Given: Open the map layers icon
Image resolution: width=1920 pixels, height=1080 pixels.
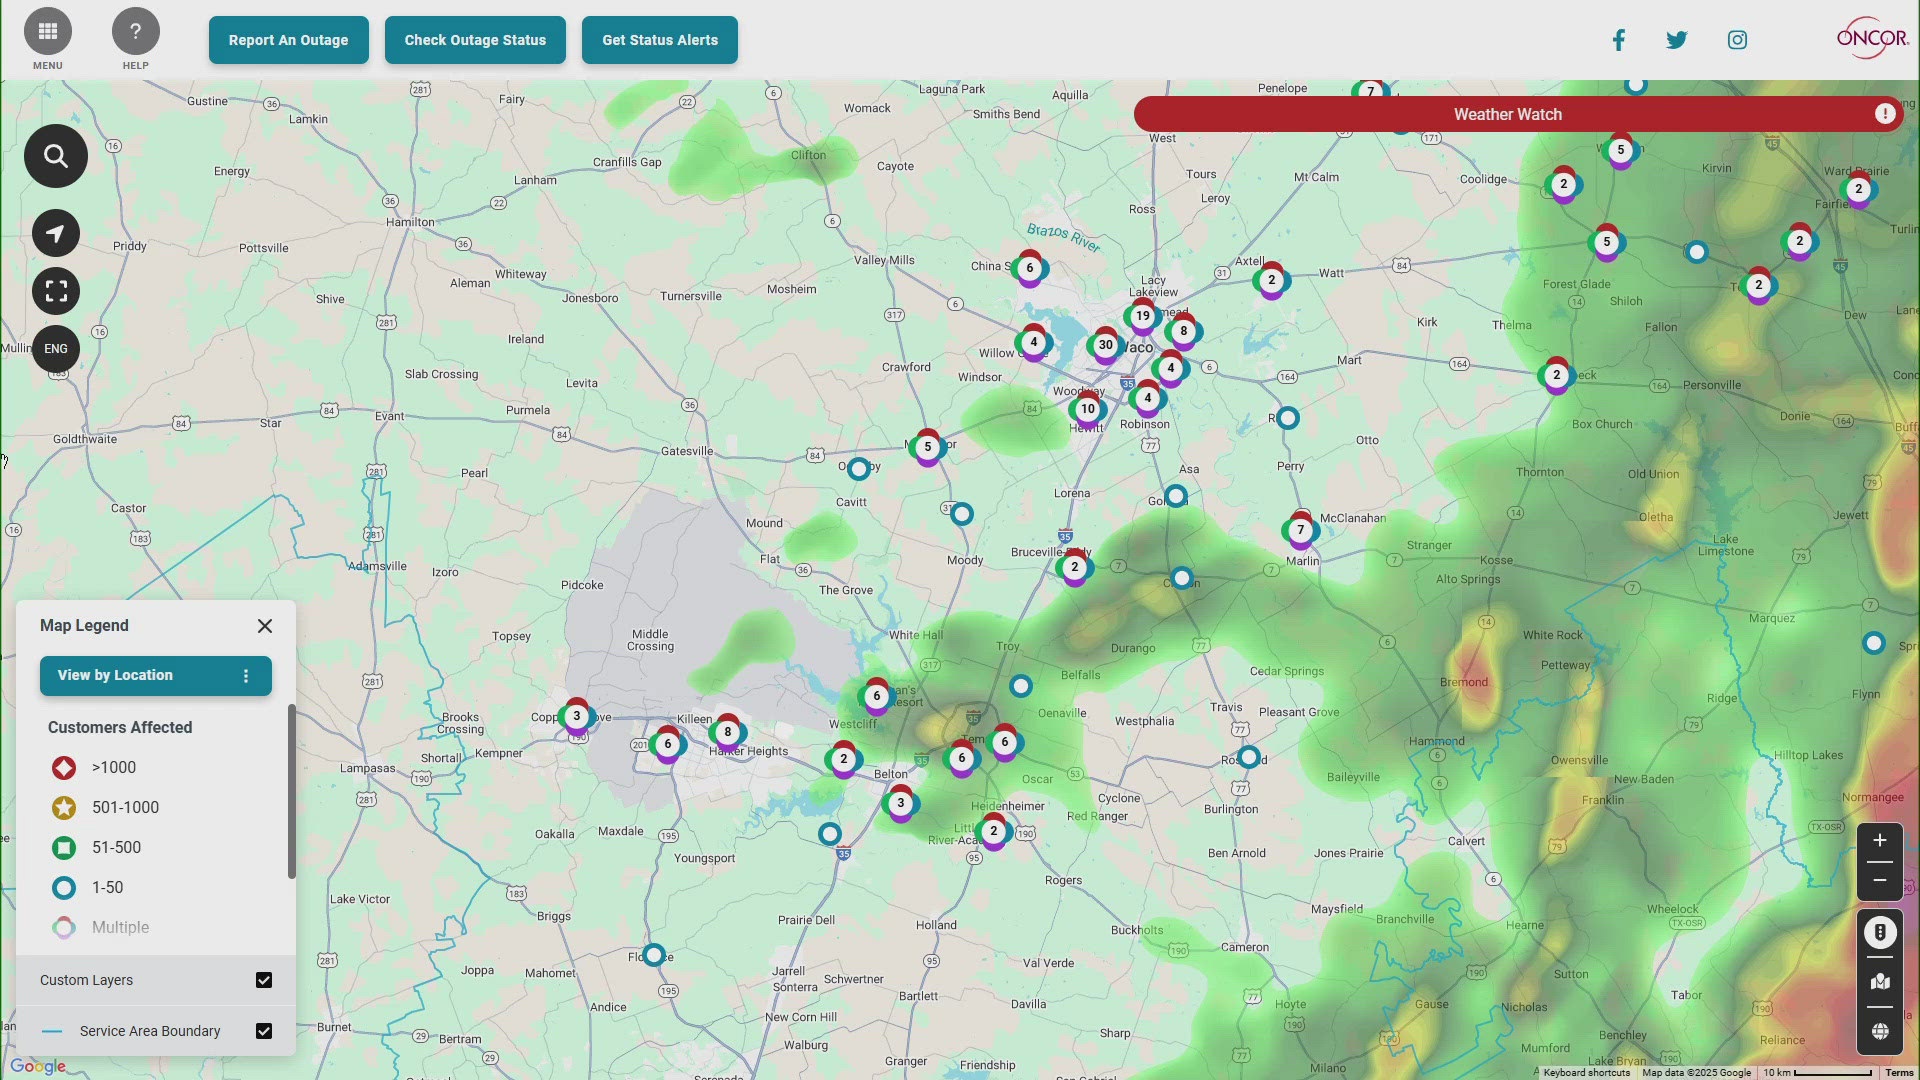Looking at the screenshot, I should (1880, 982).
